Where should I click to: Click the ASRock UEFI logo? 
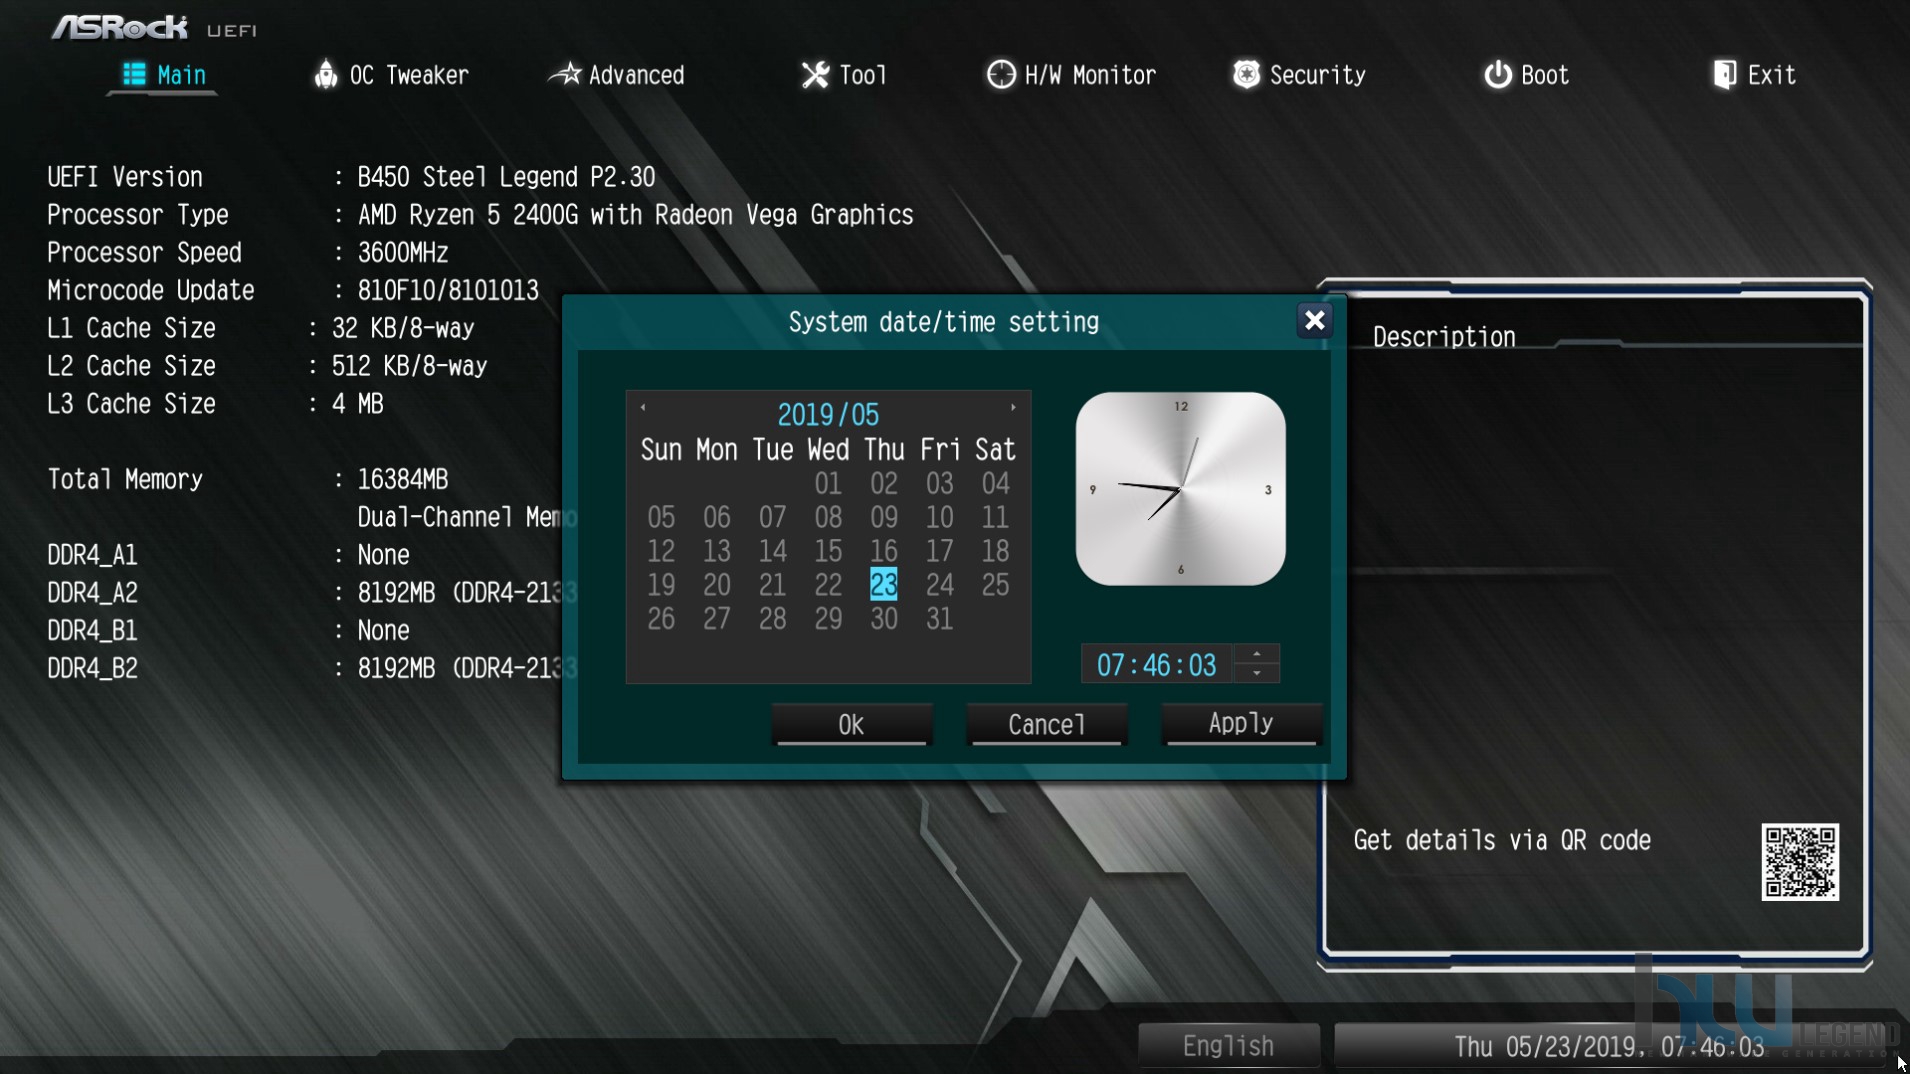pyautogui.click(x=154, y=28)
